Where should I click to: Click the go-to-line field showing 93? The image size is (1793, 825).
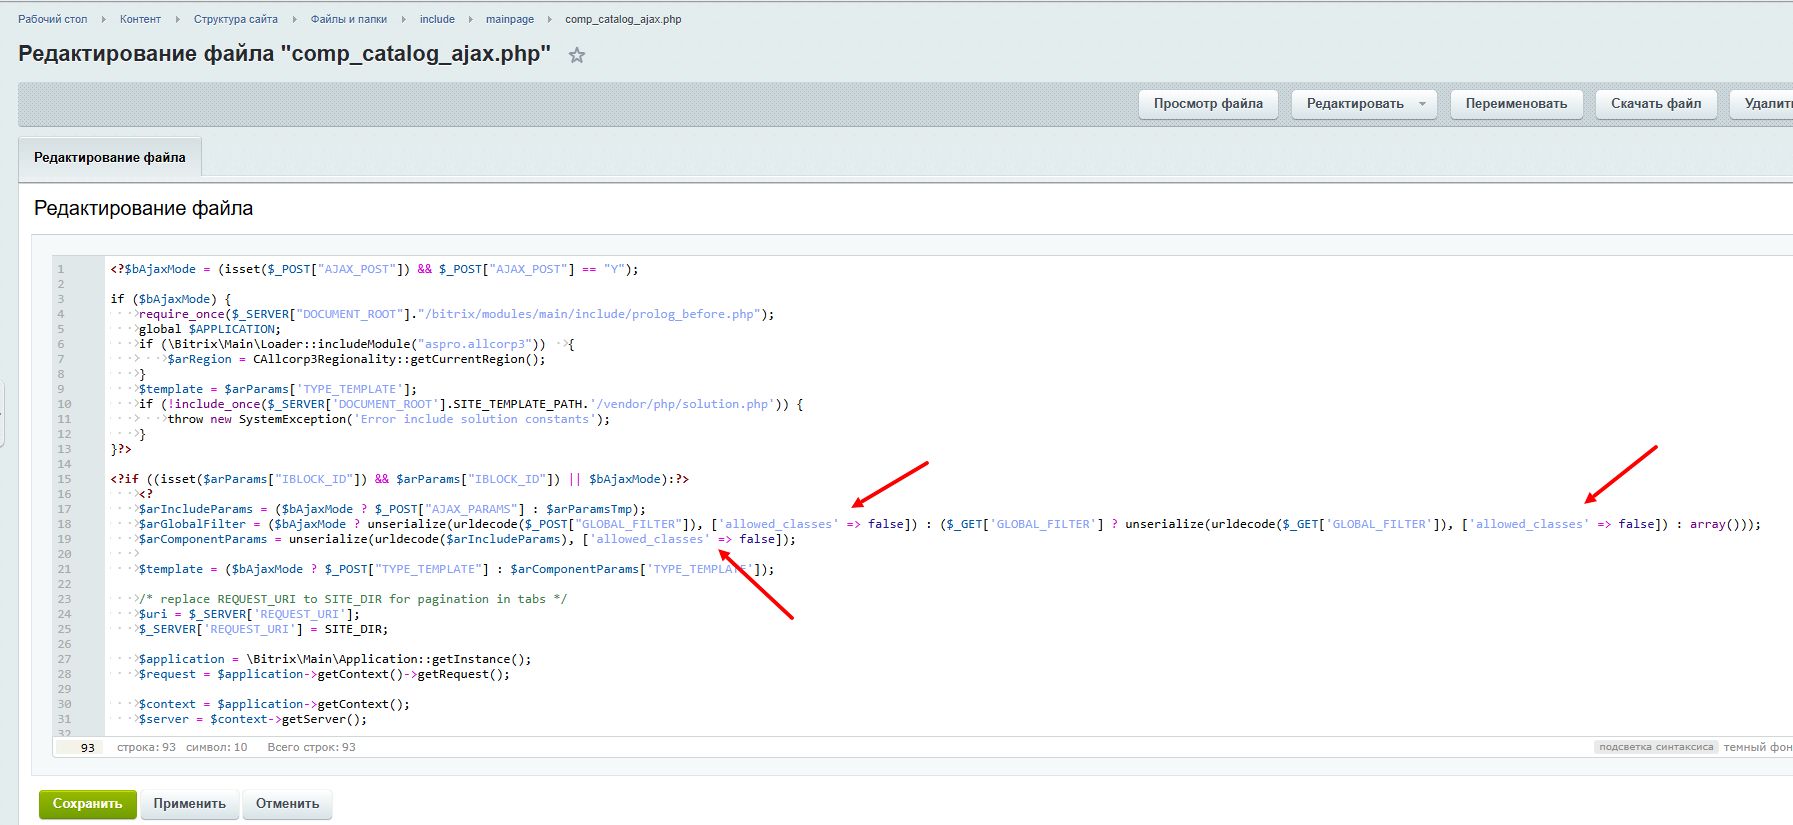80,748
